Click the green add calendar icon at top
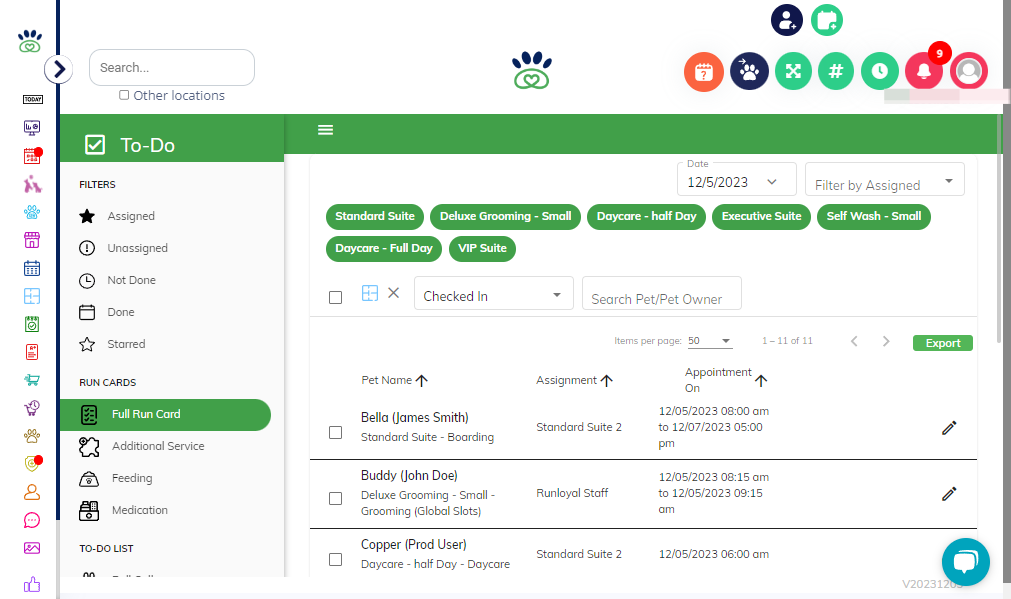1011x599 pixels. (x=827, y=20)
